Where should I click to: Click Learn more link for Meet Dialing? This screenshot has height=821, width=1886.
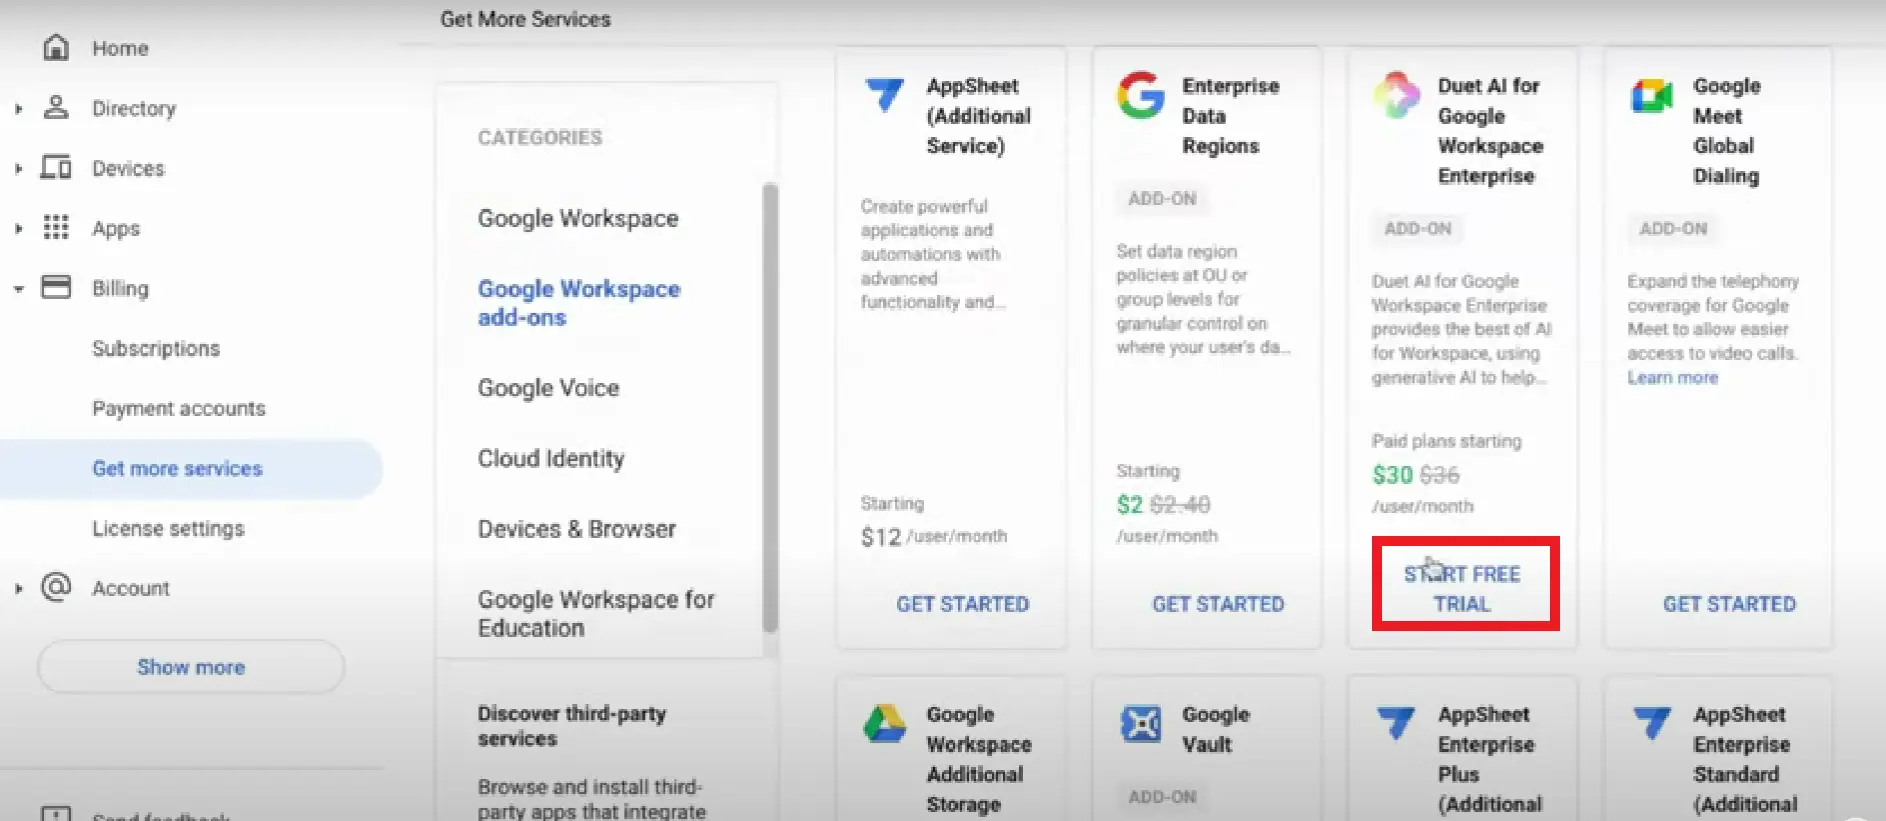coord(1672,378)
